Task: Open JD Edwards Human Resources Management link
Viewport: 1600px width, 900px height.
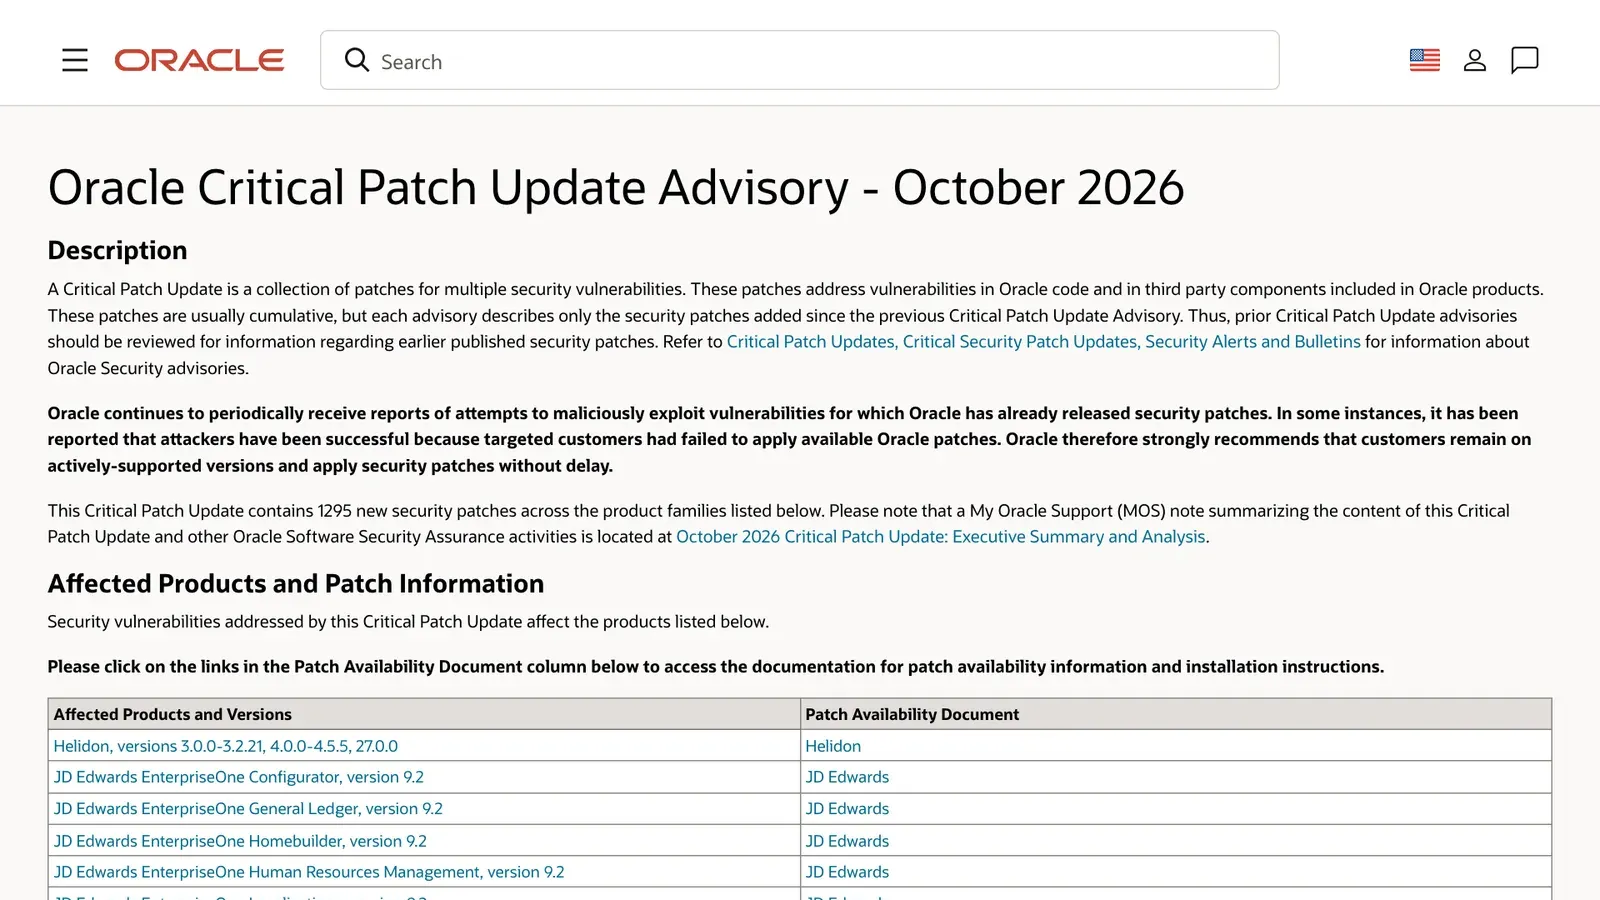Action: pos(309,872)
